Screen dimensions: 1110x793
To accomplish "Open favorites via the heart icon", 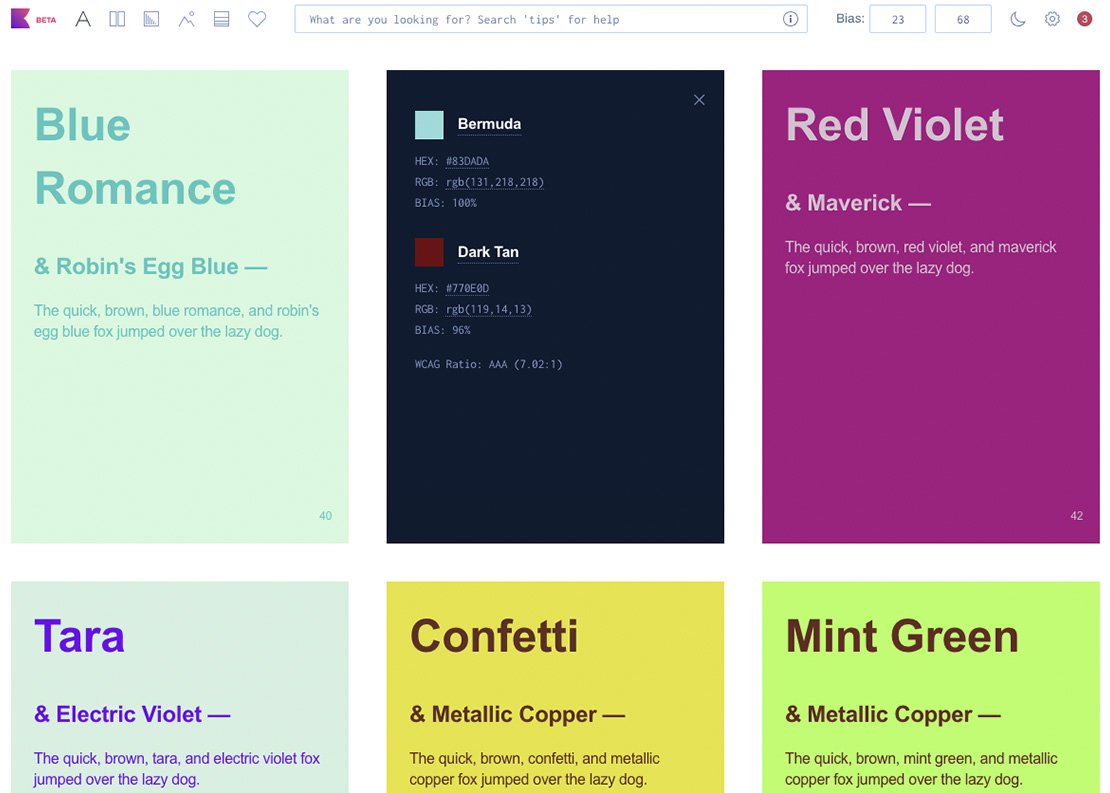I will coord(256,17).
